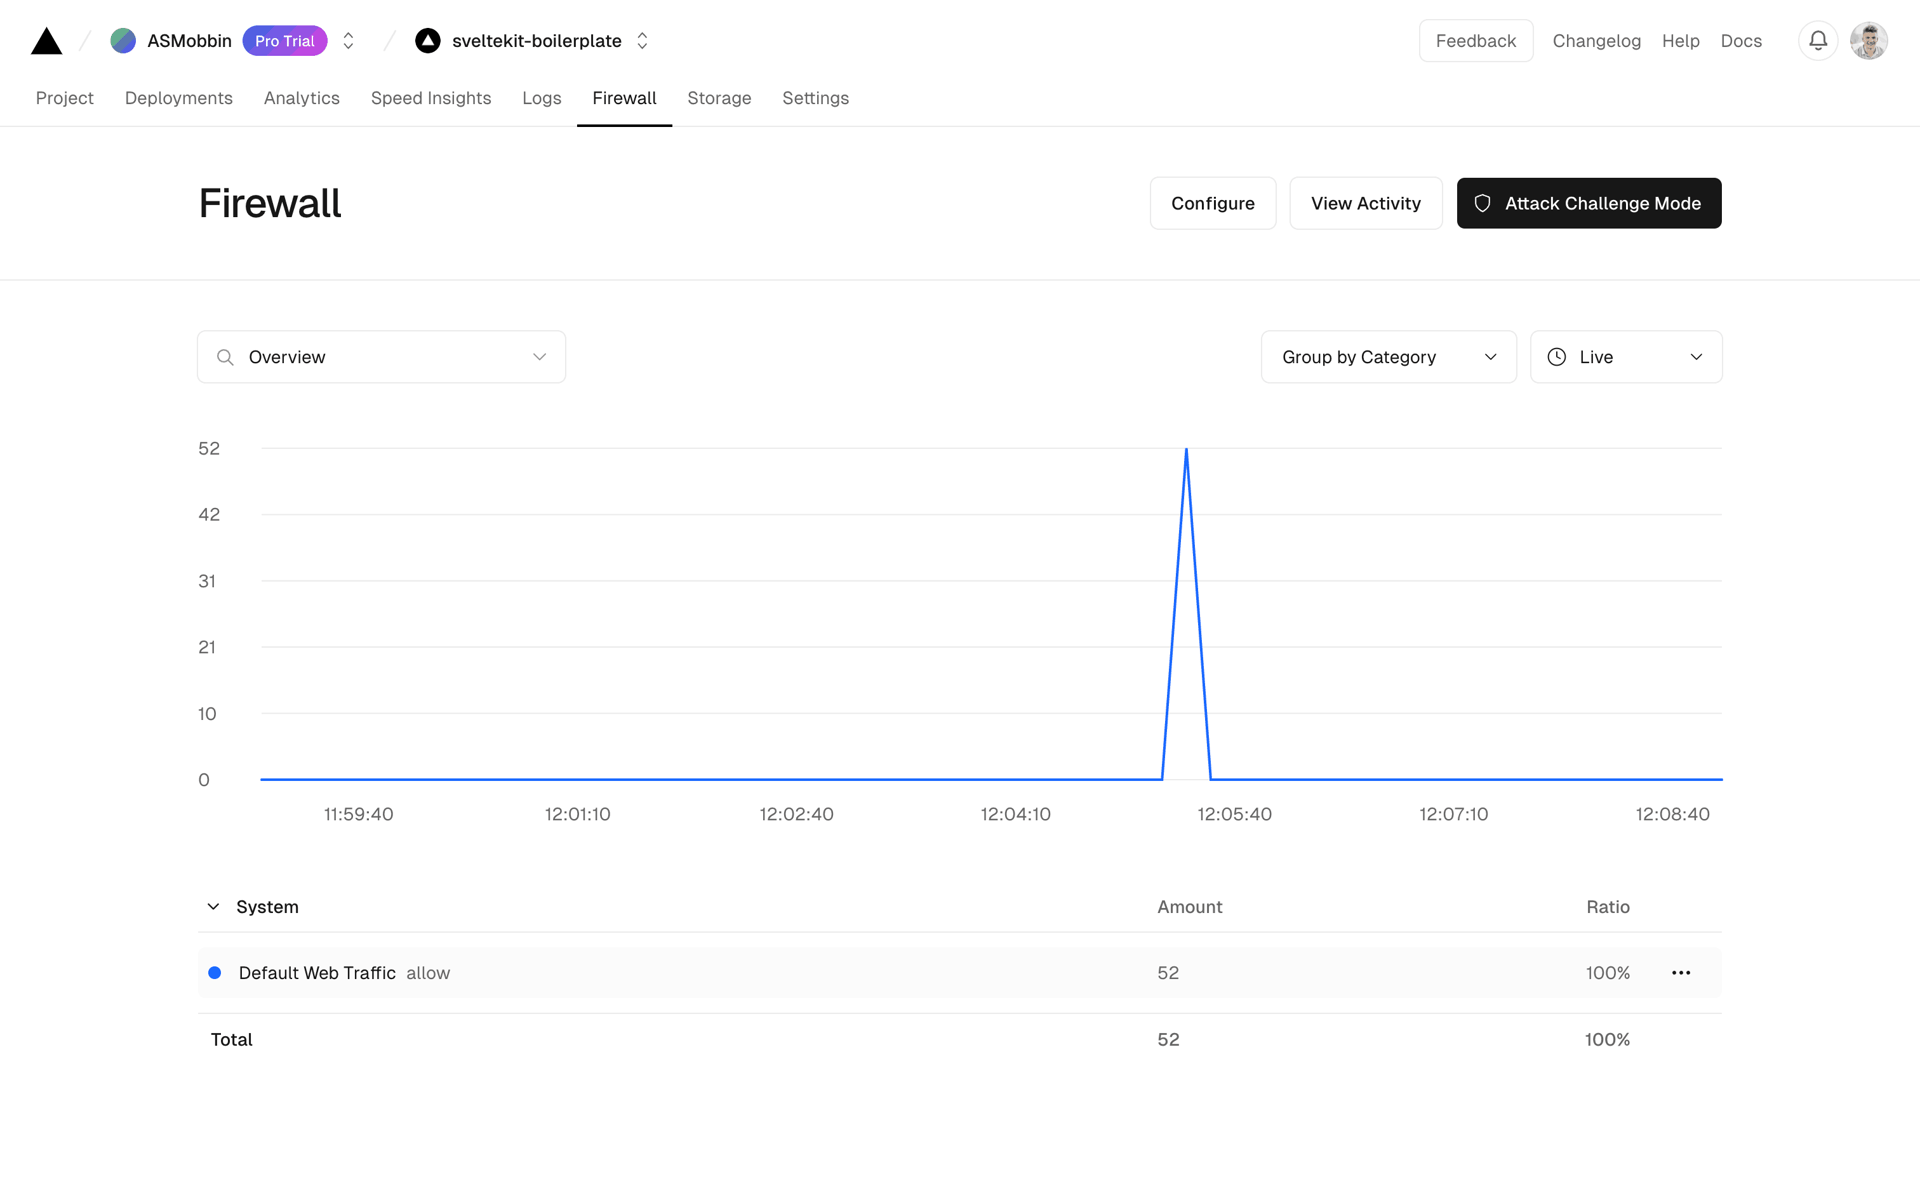
Task: Click the sveltekit-boilerplate project icon
Action: (428, 41)
